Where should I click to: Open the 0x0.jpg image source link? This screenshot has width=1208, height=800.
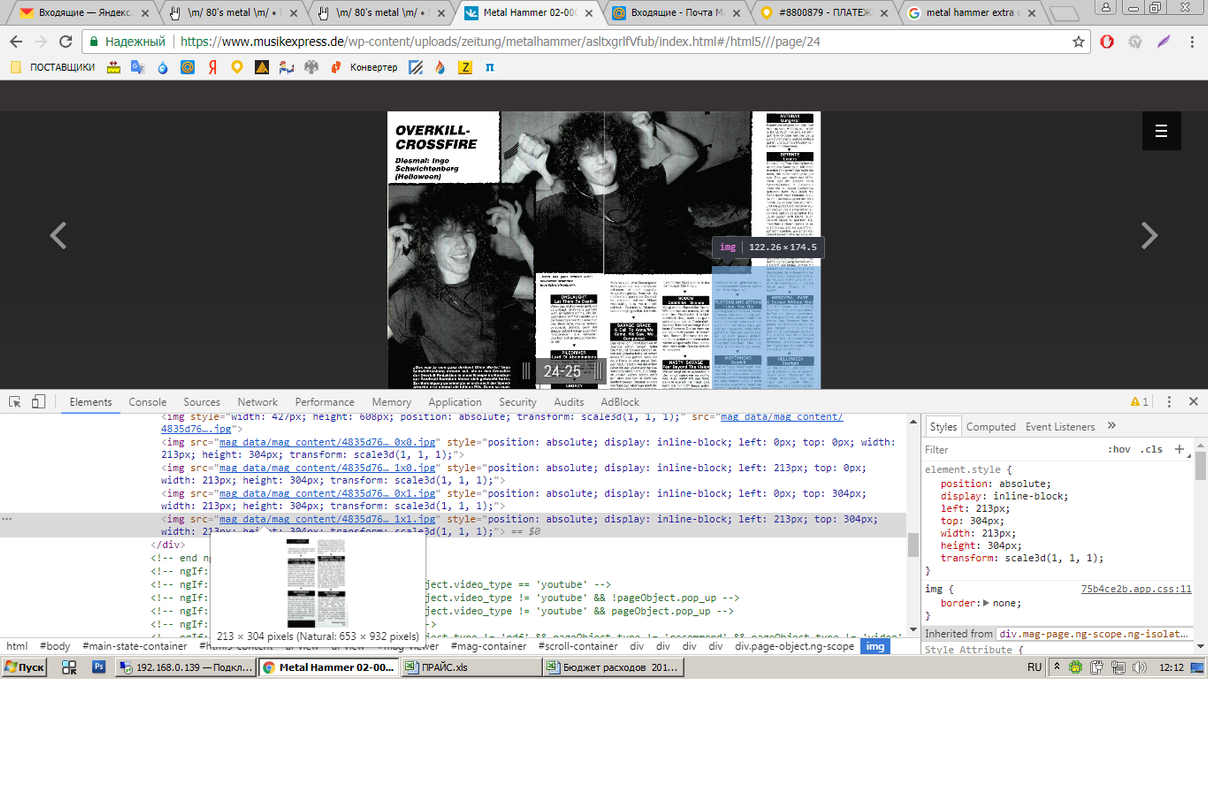[328, 441]
